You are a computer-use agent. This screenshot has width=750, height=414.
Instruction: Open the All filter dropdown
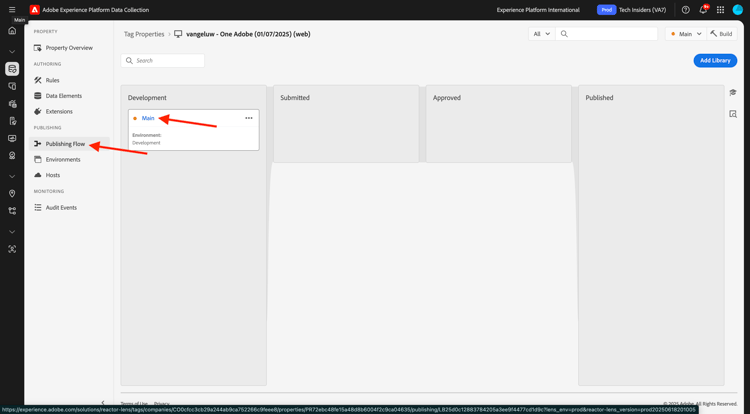[541, 34]
